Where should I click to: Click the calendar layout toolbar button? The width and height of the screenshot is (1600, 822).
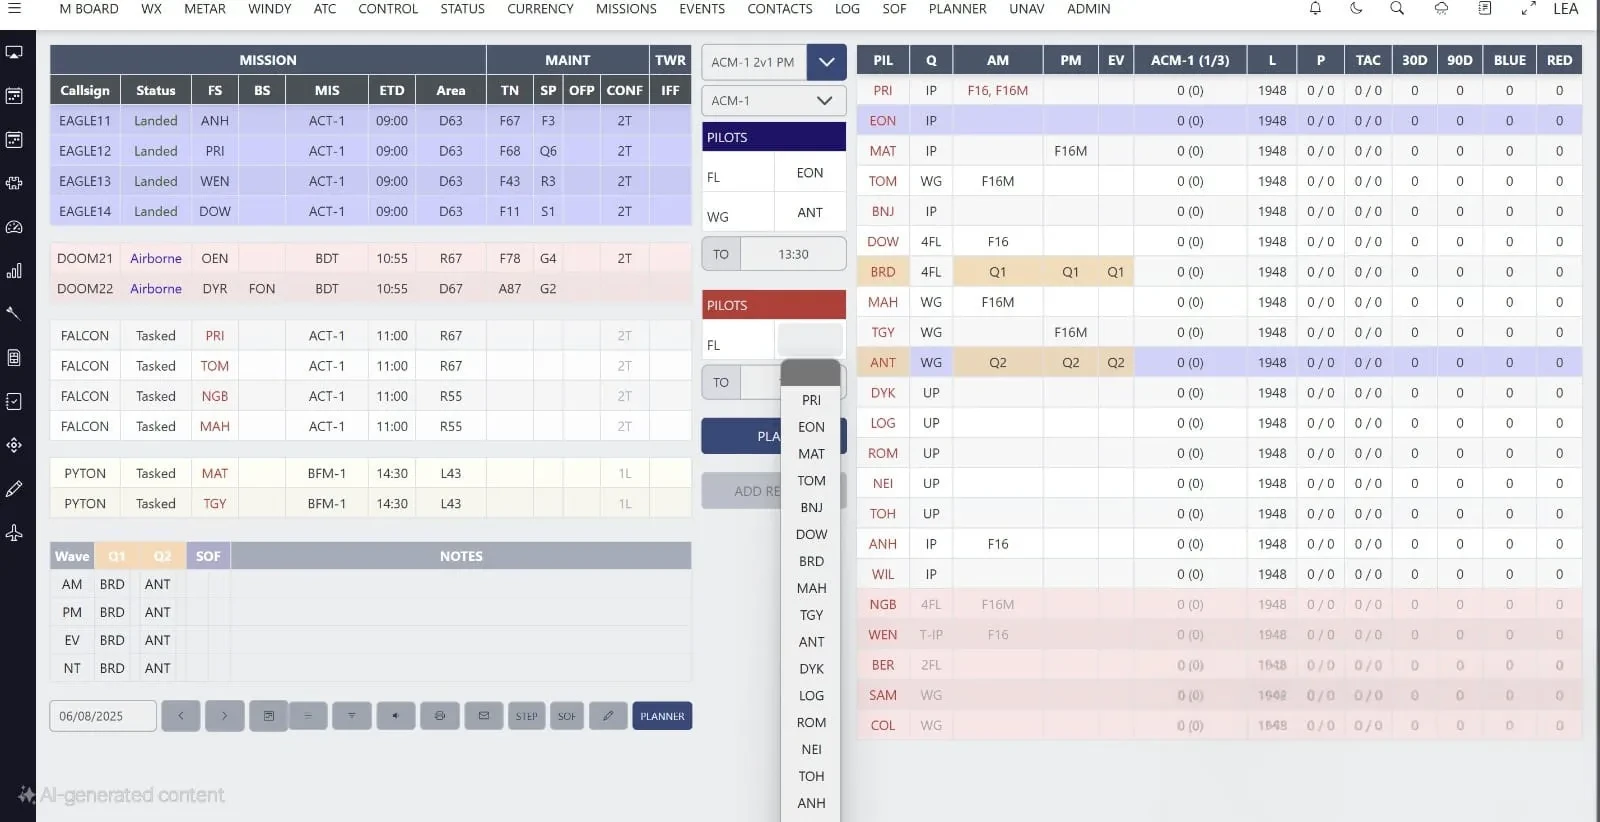[x=269, y=716]
